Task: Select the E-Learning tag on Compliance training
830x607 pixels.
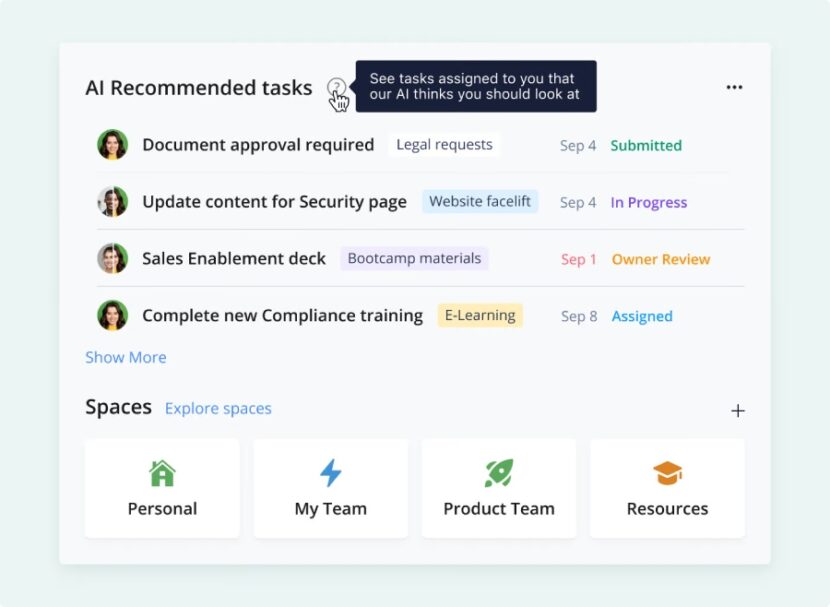Action: pos(480,315)
